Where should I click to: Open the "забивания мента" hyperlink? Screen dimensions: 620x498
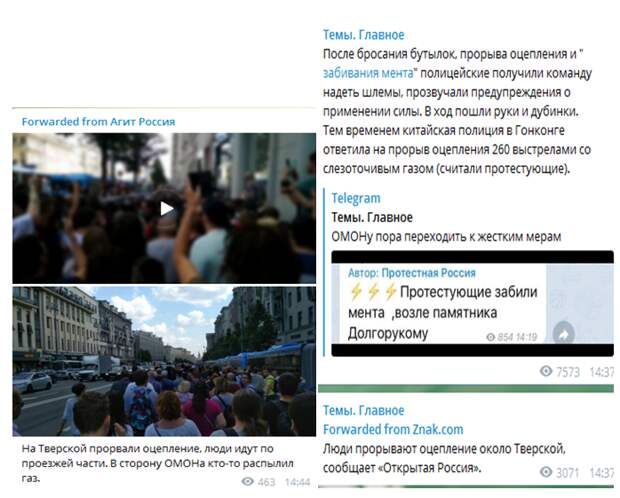(x=368, y=73)
